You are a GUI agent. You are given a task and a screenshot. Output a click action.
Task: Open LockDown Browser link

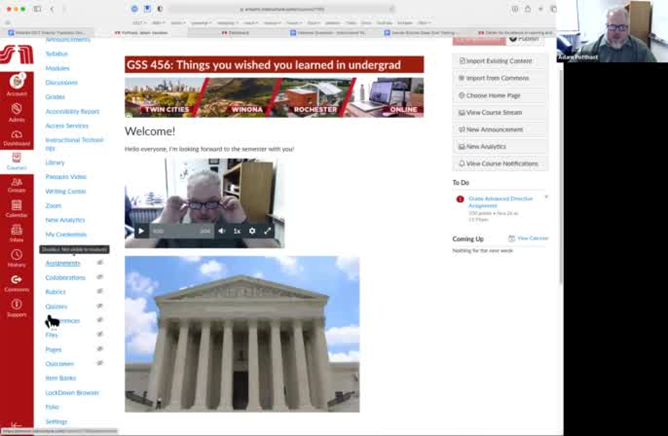pos(72,393)
